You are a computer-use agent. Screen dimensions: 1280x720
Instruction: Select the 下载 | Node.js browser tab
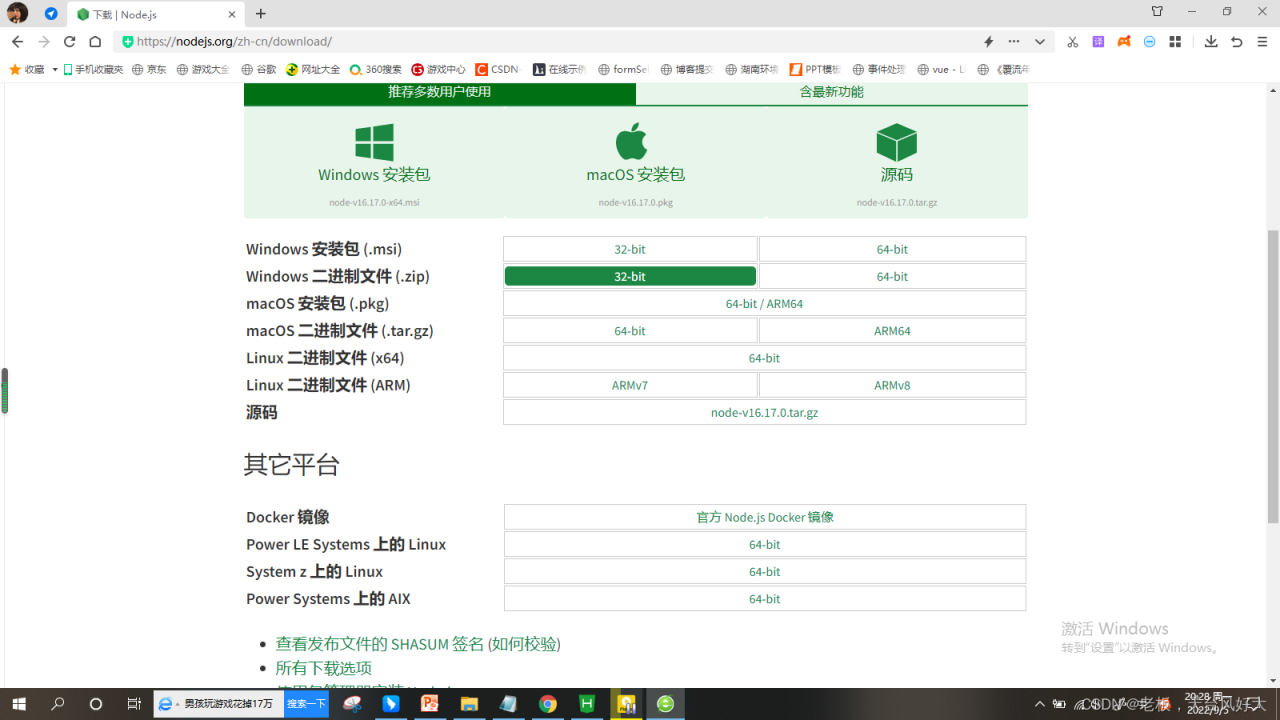point(157,14)
